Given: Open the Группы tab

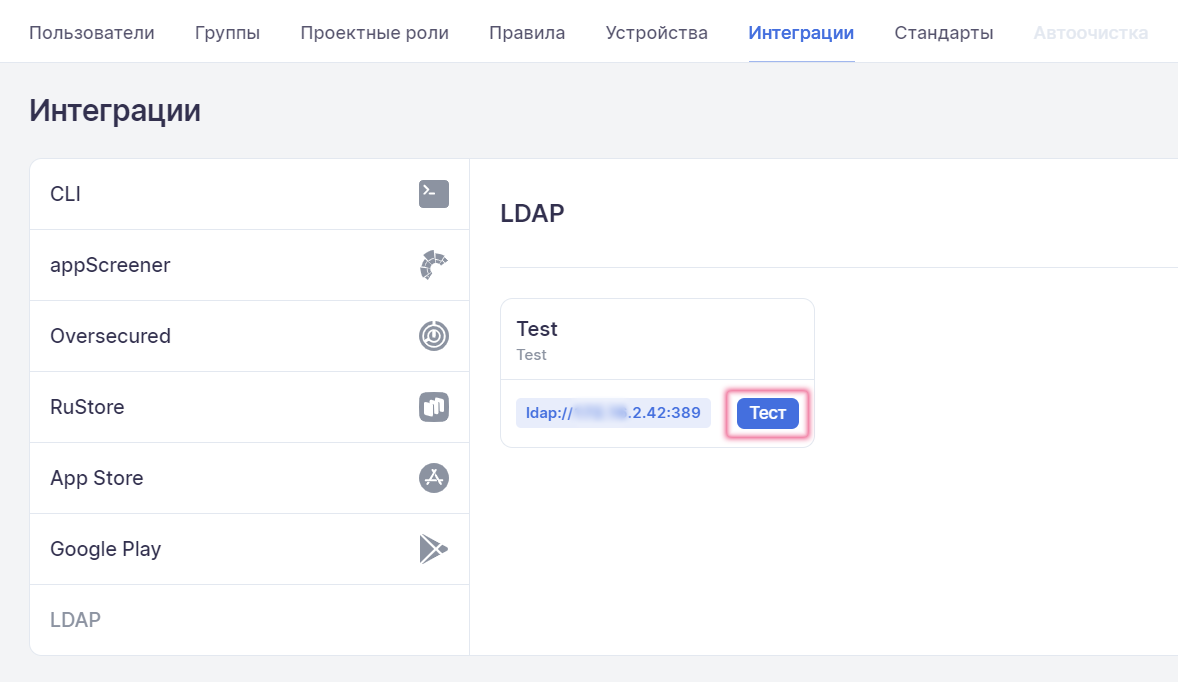Looking at the screenshot, I should tap(227, 33).
